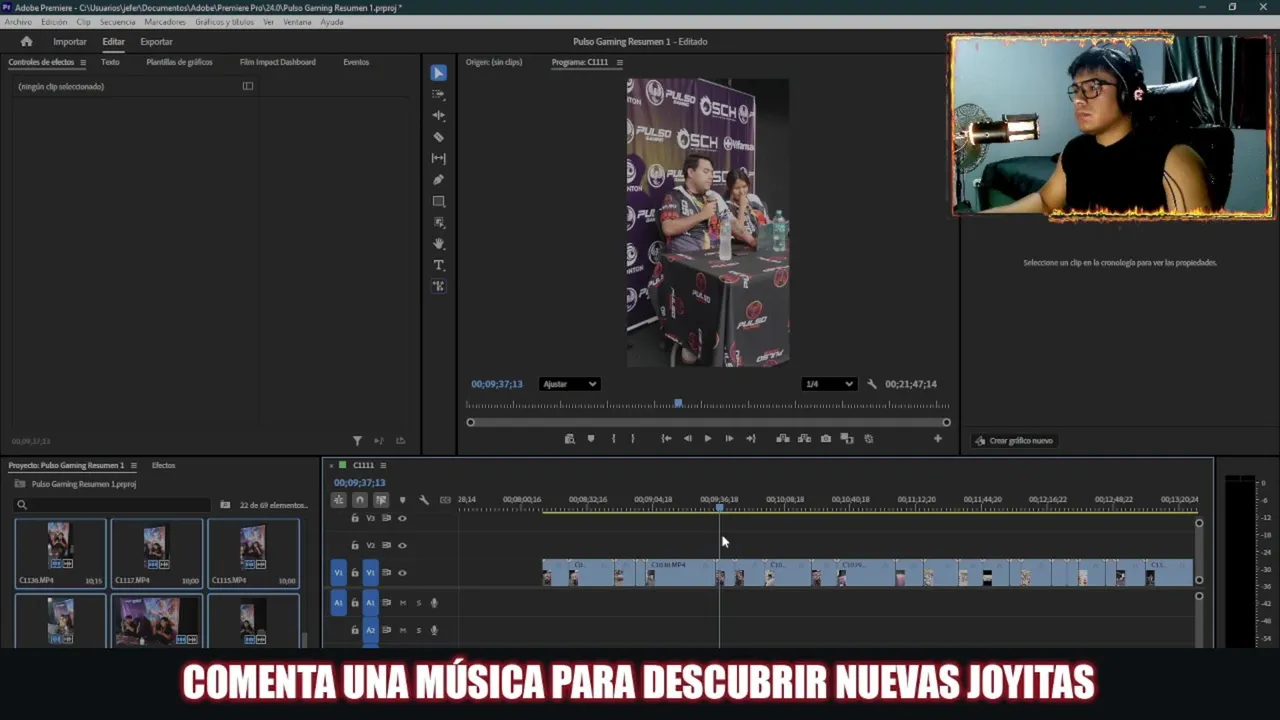This screenshot has height=720, width=1280.
Task: Click the program monitor zoom scroll bar
Action: pos(708,422)
